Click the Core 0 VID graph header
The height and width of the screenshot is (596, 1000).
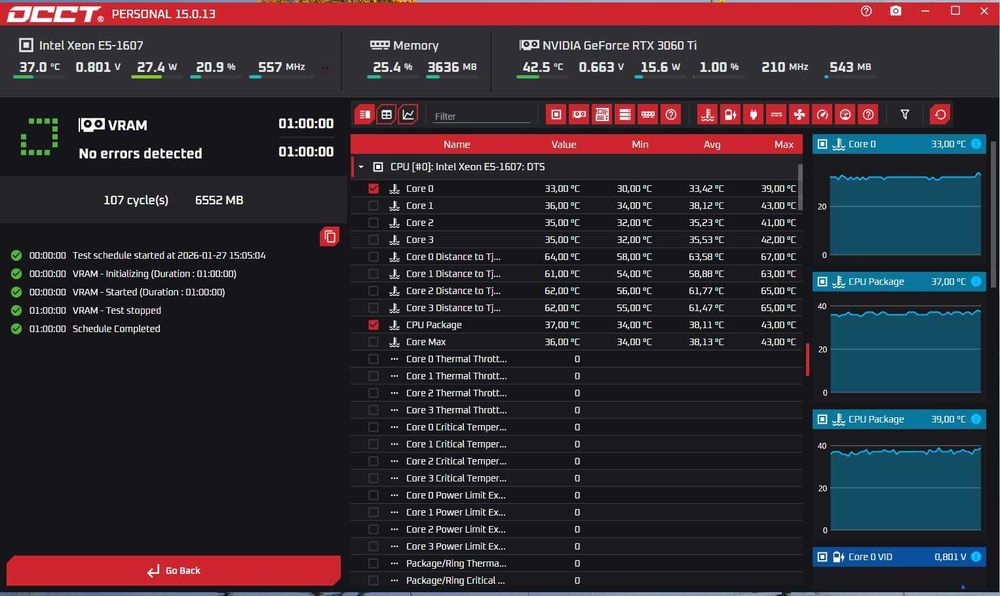(x=899, y=557)
